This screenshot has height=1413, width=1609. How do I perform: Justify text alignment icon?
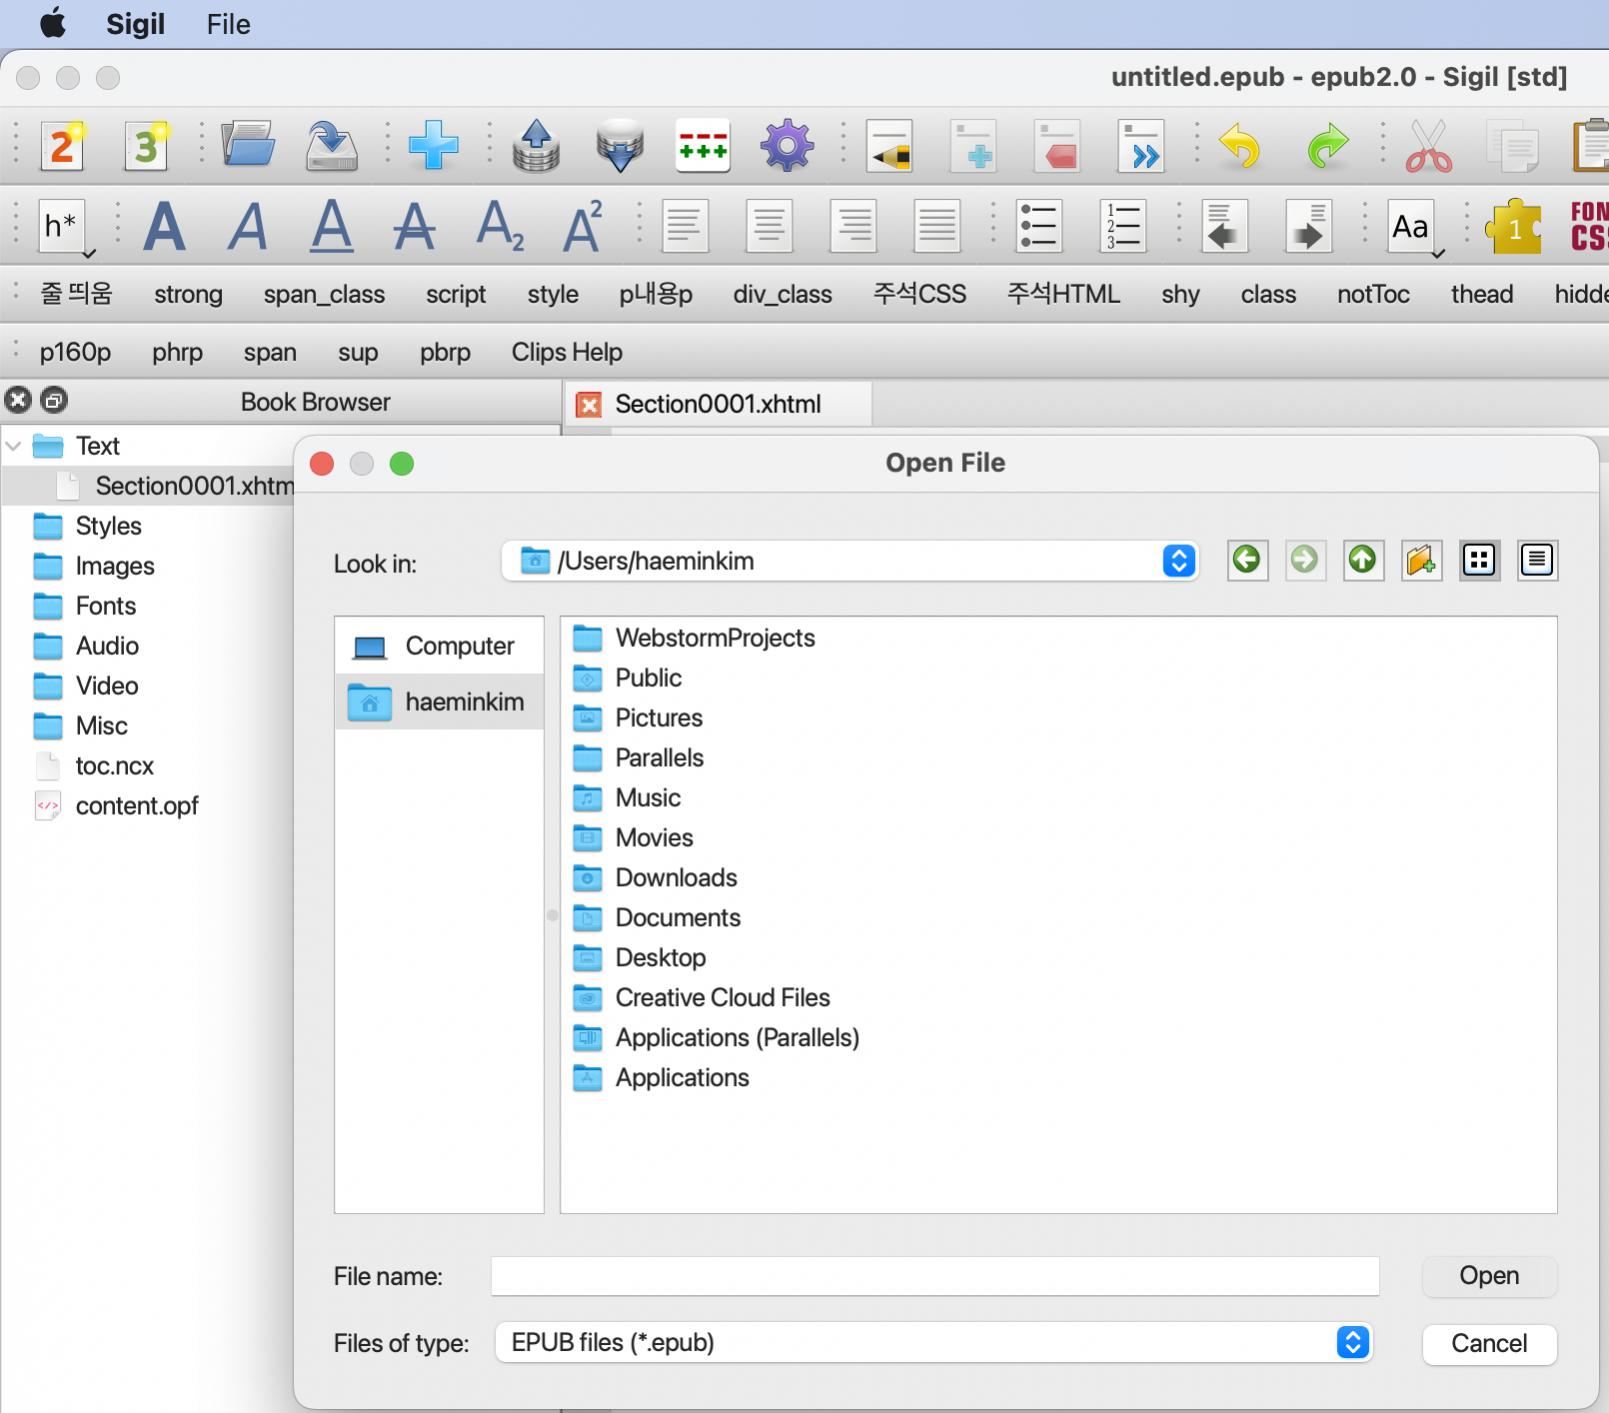(937, 226)
